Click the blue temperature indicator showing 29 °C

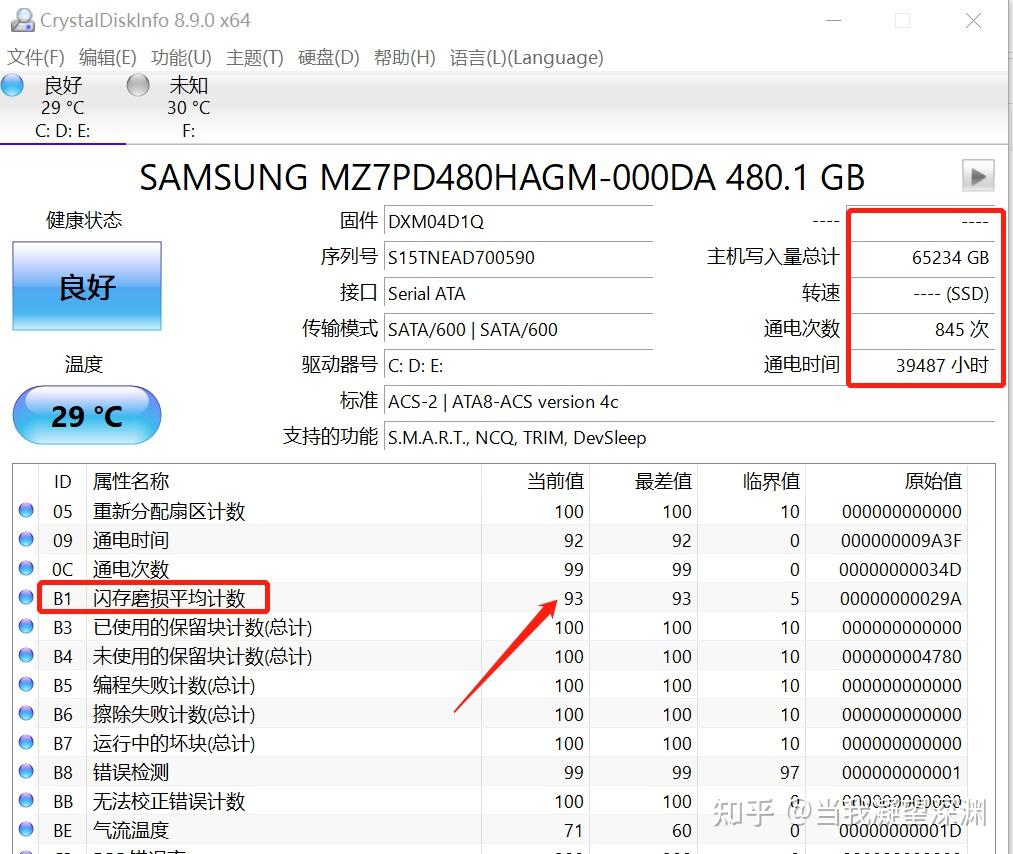coord(86,415)
